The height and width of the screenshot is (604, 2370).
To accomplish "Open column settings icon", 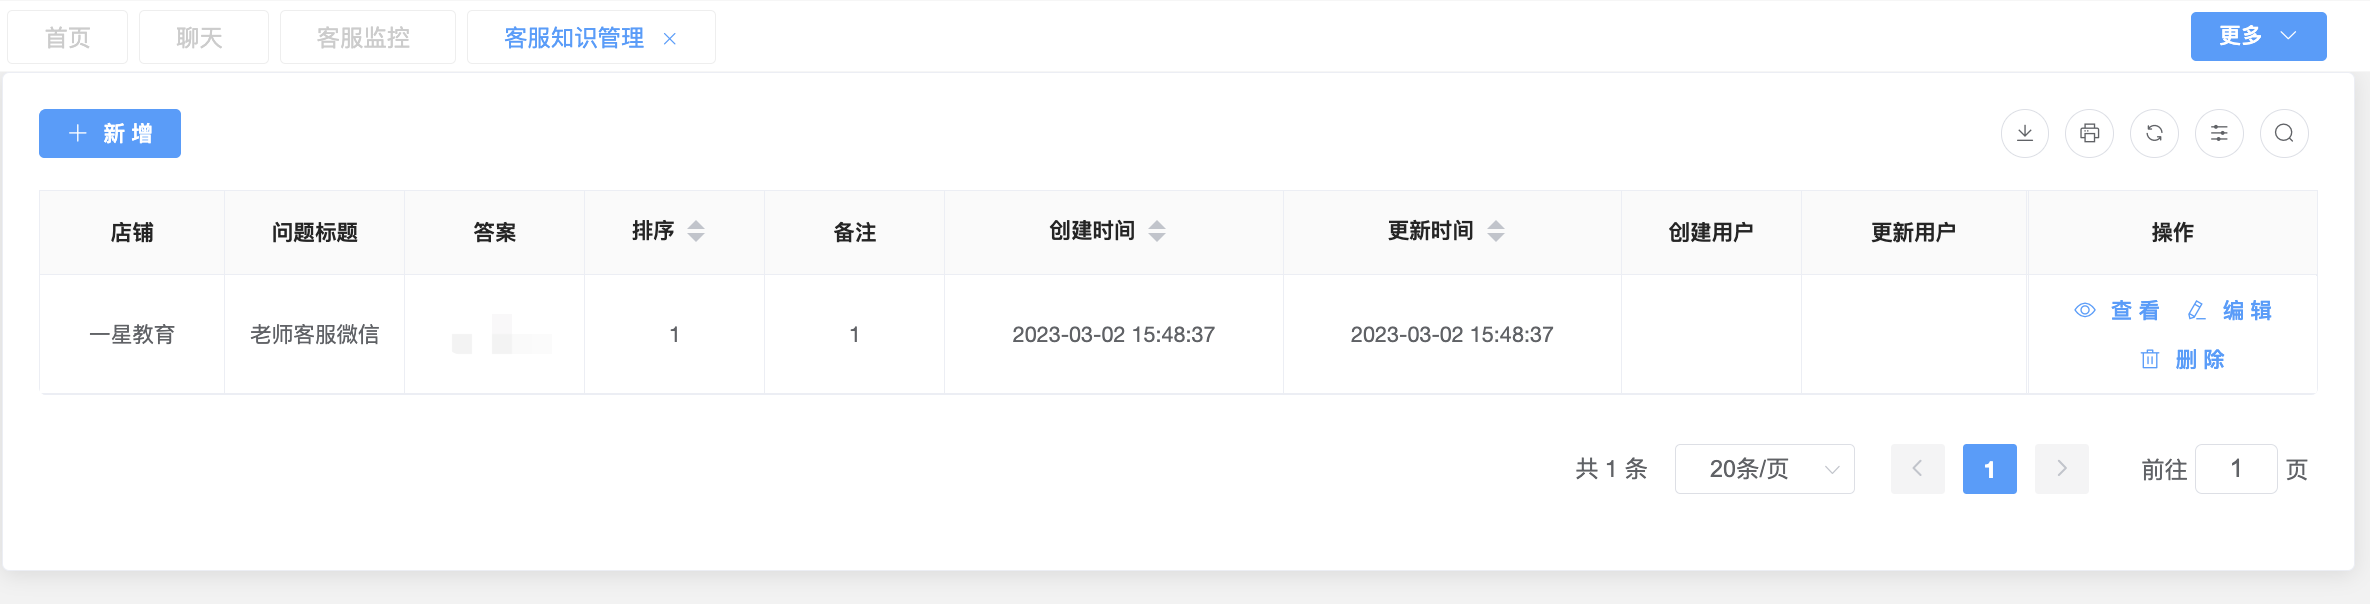I will coord(2219,133).
